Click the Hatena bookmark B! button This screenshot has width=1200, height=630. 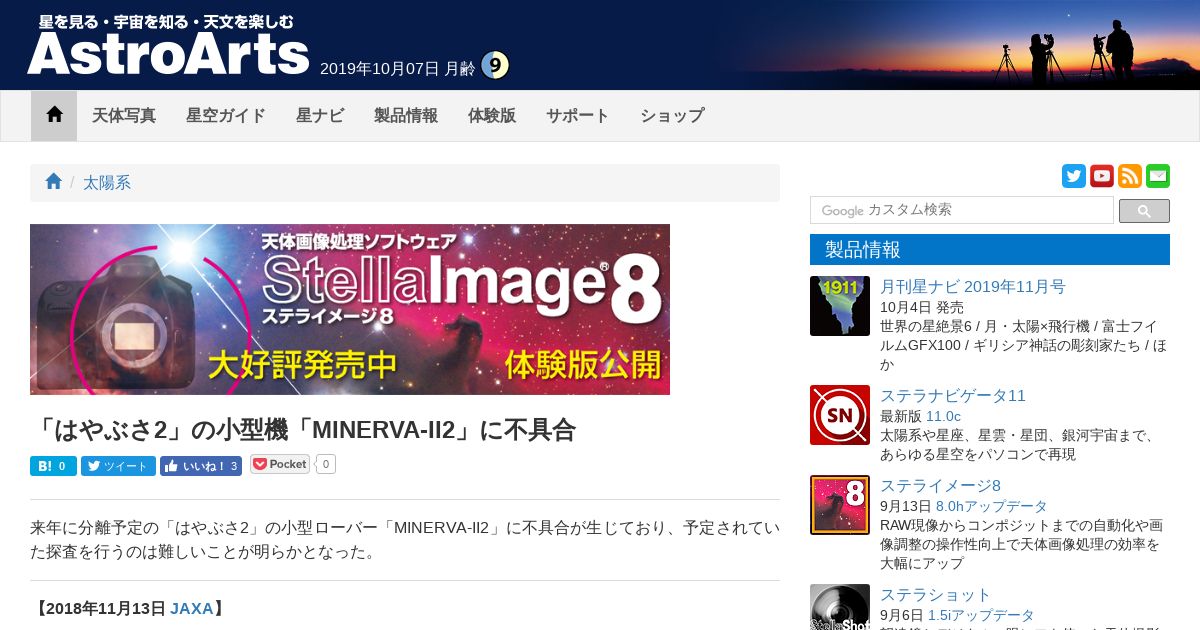click(53, 466)
